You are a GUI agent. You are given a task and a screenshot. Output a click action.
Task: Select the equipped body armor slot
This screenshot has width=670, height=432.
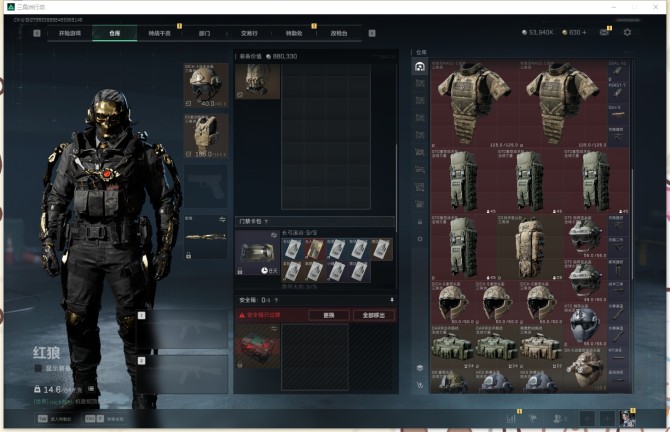pyautogui.click(x=206, y=136)
